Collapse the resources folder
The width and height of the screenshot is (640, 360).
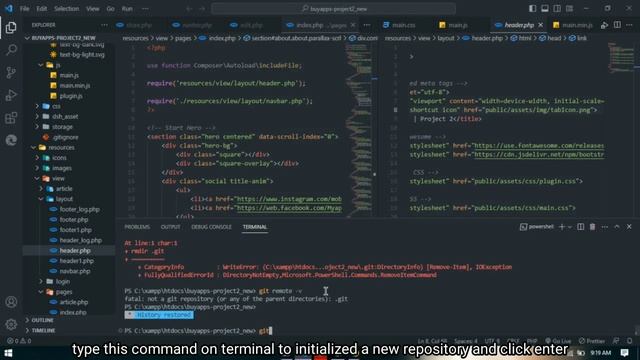pyautogui.click(x=61, y=147)
